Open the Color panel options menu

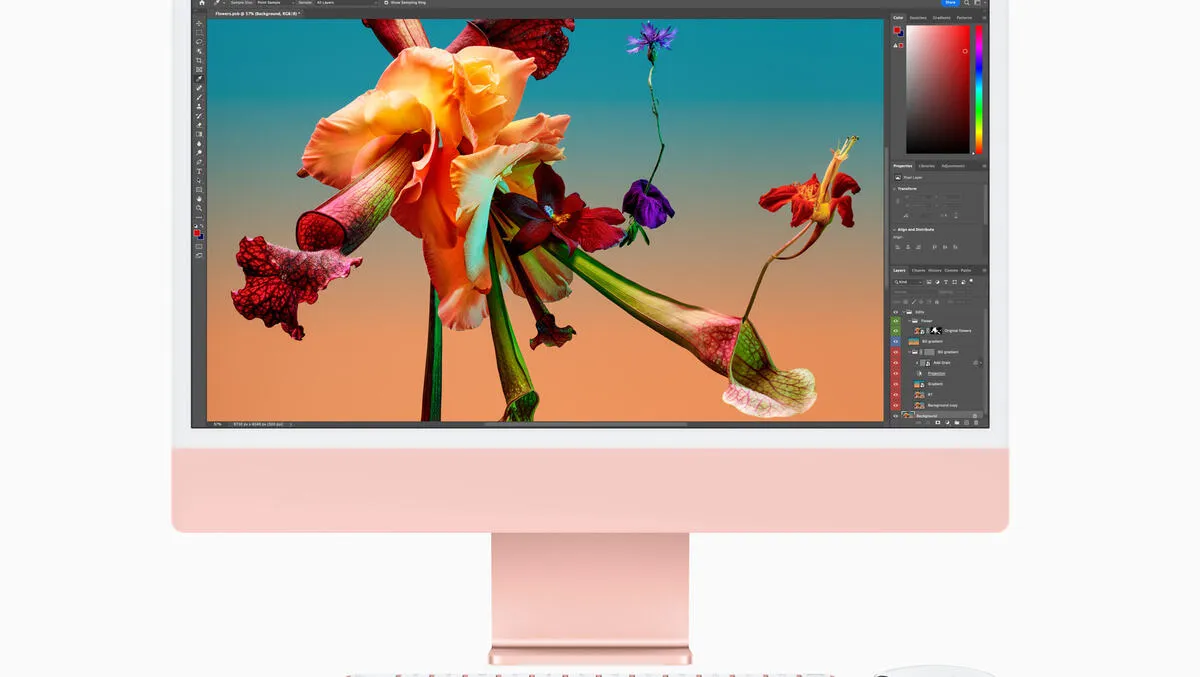(984, 17)
